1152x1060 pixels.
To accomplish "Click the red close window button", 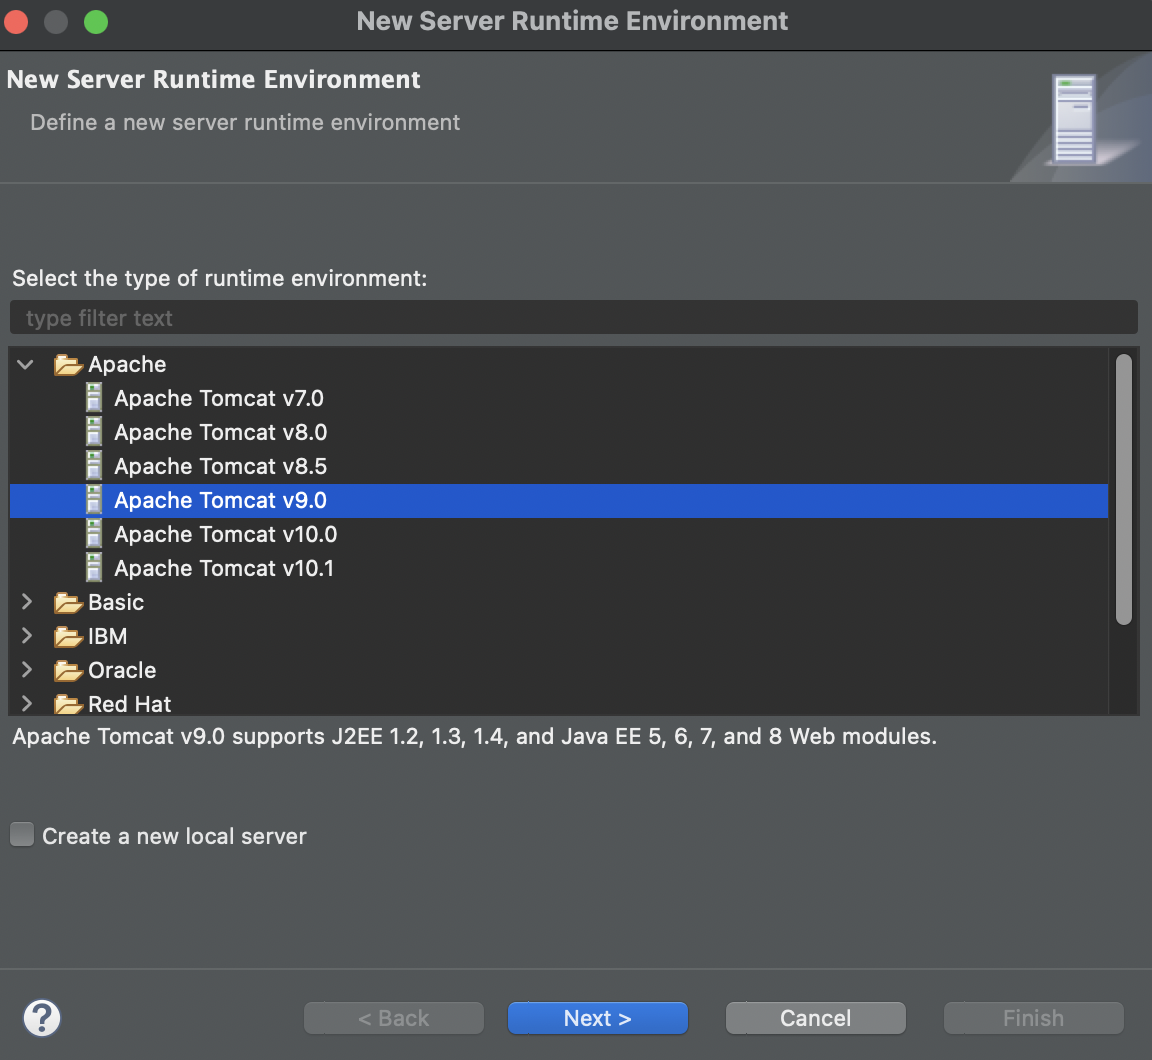I will pyautogui.click(x=15, y=22).
